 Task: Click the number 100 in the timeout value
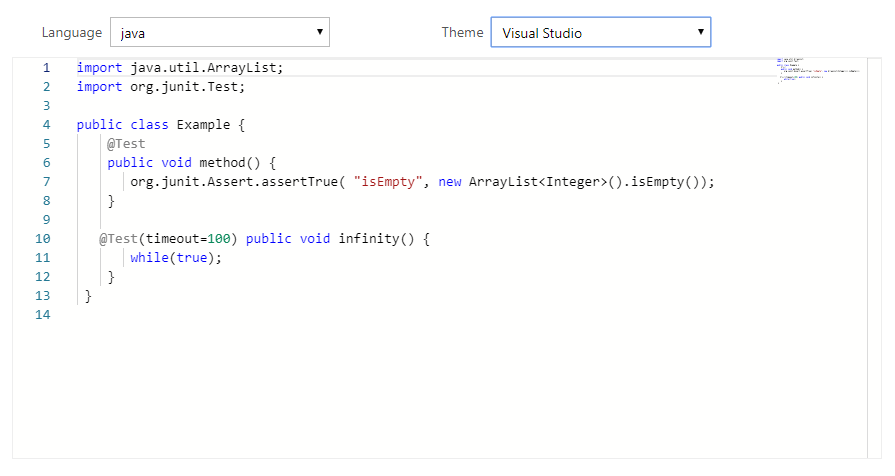coord(219,239)
